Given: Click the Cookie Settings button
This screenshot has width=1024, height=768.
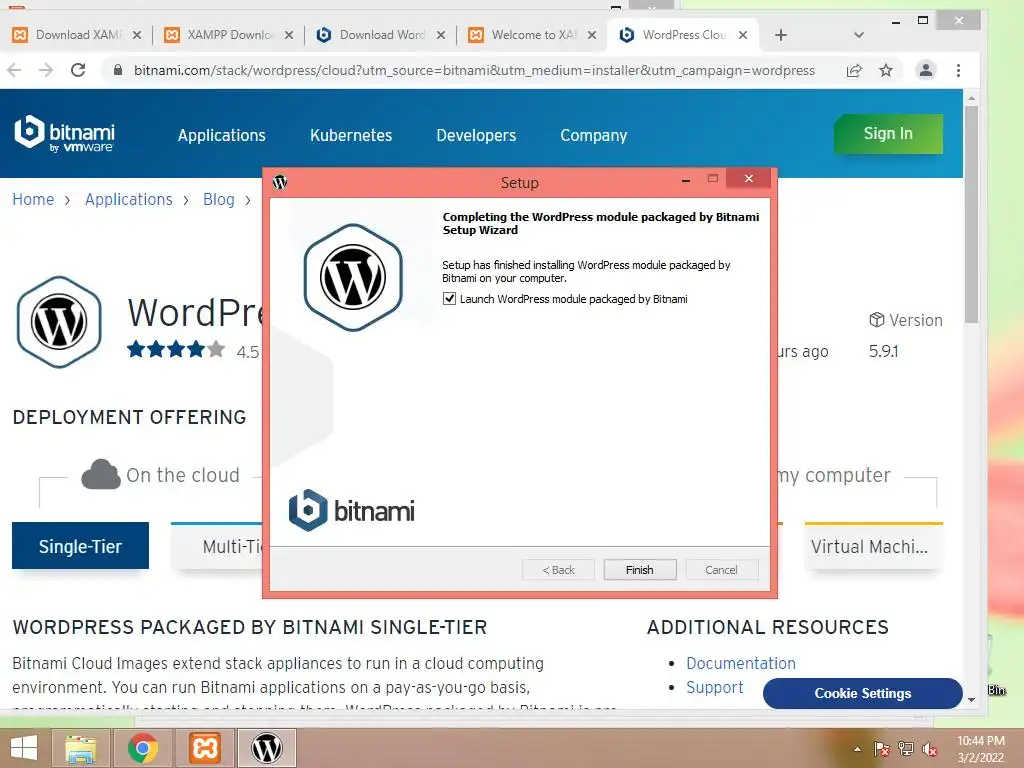Looking at the screenshot, I should (x=862, y=693).
